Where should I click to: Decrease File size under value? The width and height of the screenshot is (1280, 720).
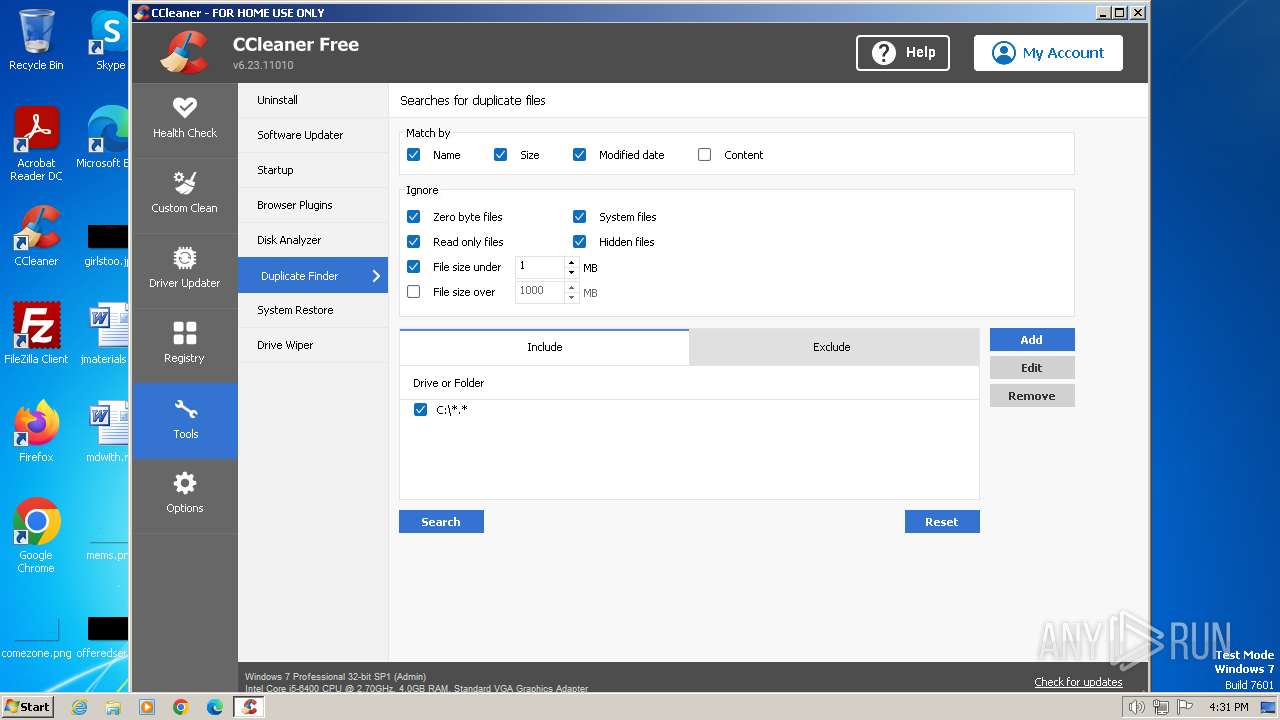pyautogui.click(x=571, y=272)
